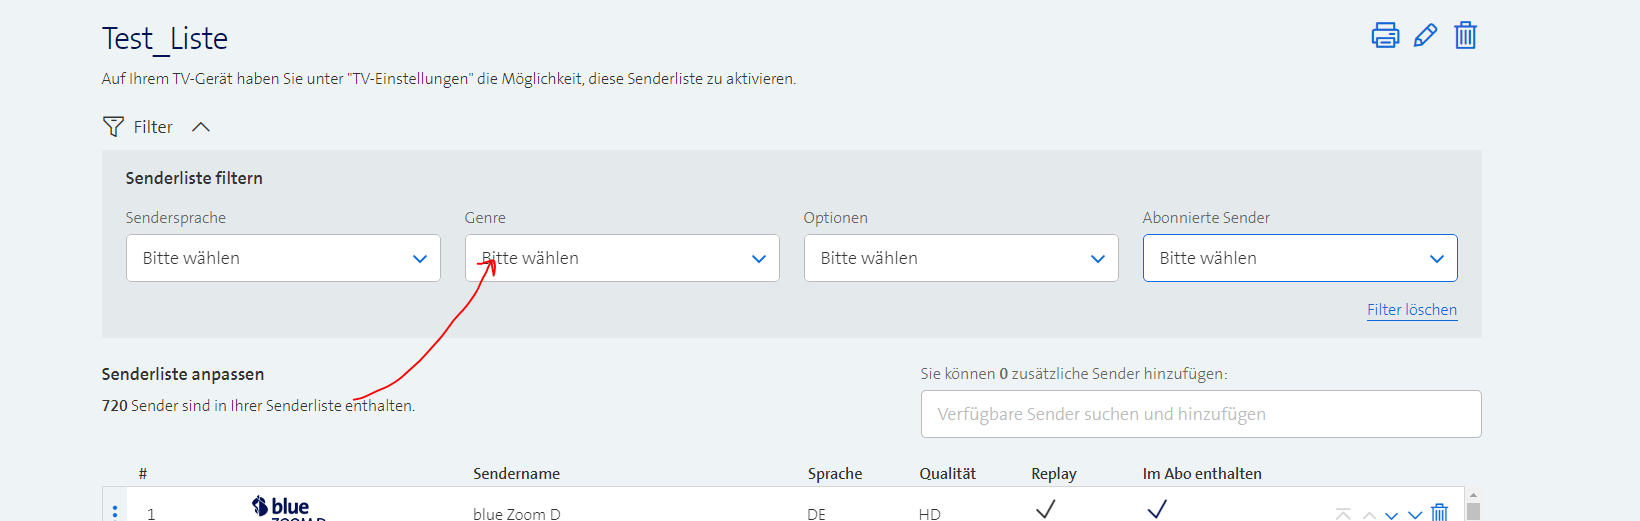1640x521 pixels.
Task: Click the '720 Sender sind in Ihrer Senderliste' text
Action: [258, 406]
